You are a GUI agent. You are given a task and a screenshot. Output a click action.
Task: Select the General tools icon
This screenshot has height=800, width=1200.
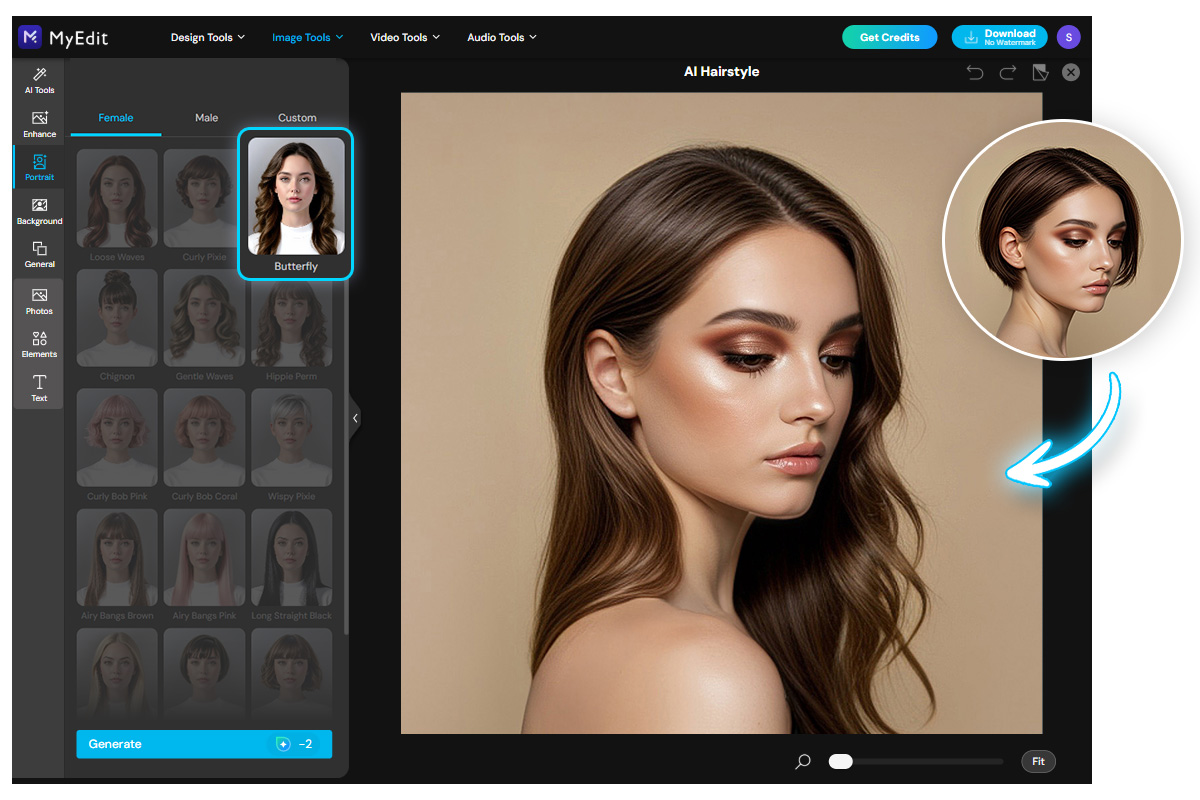pos(38,255)
